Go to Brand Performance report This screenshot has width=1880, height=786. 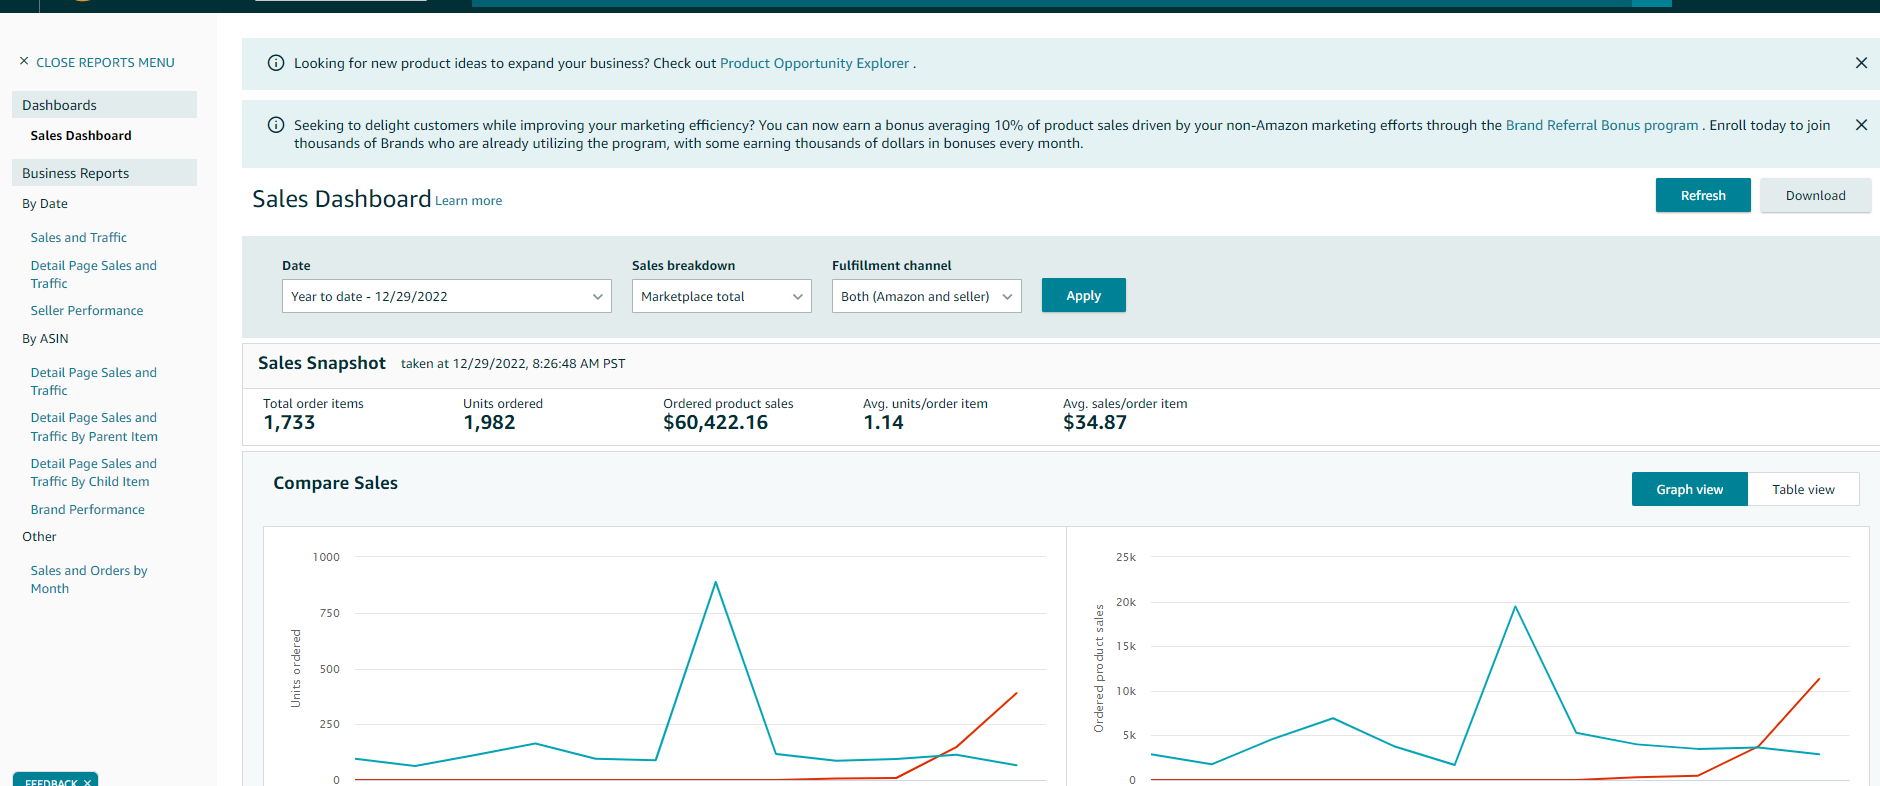88,509
